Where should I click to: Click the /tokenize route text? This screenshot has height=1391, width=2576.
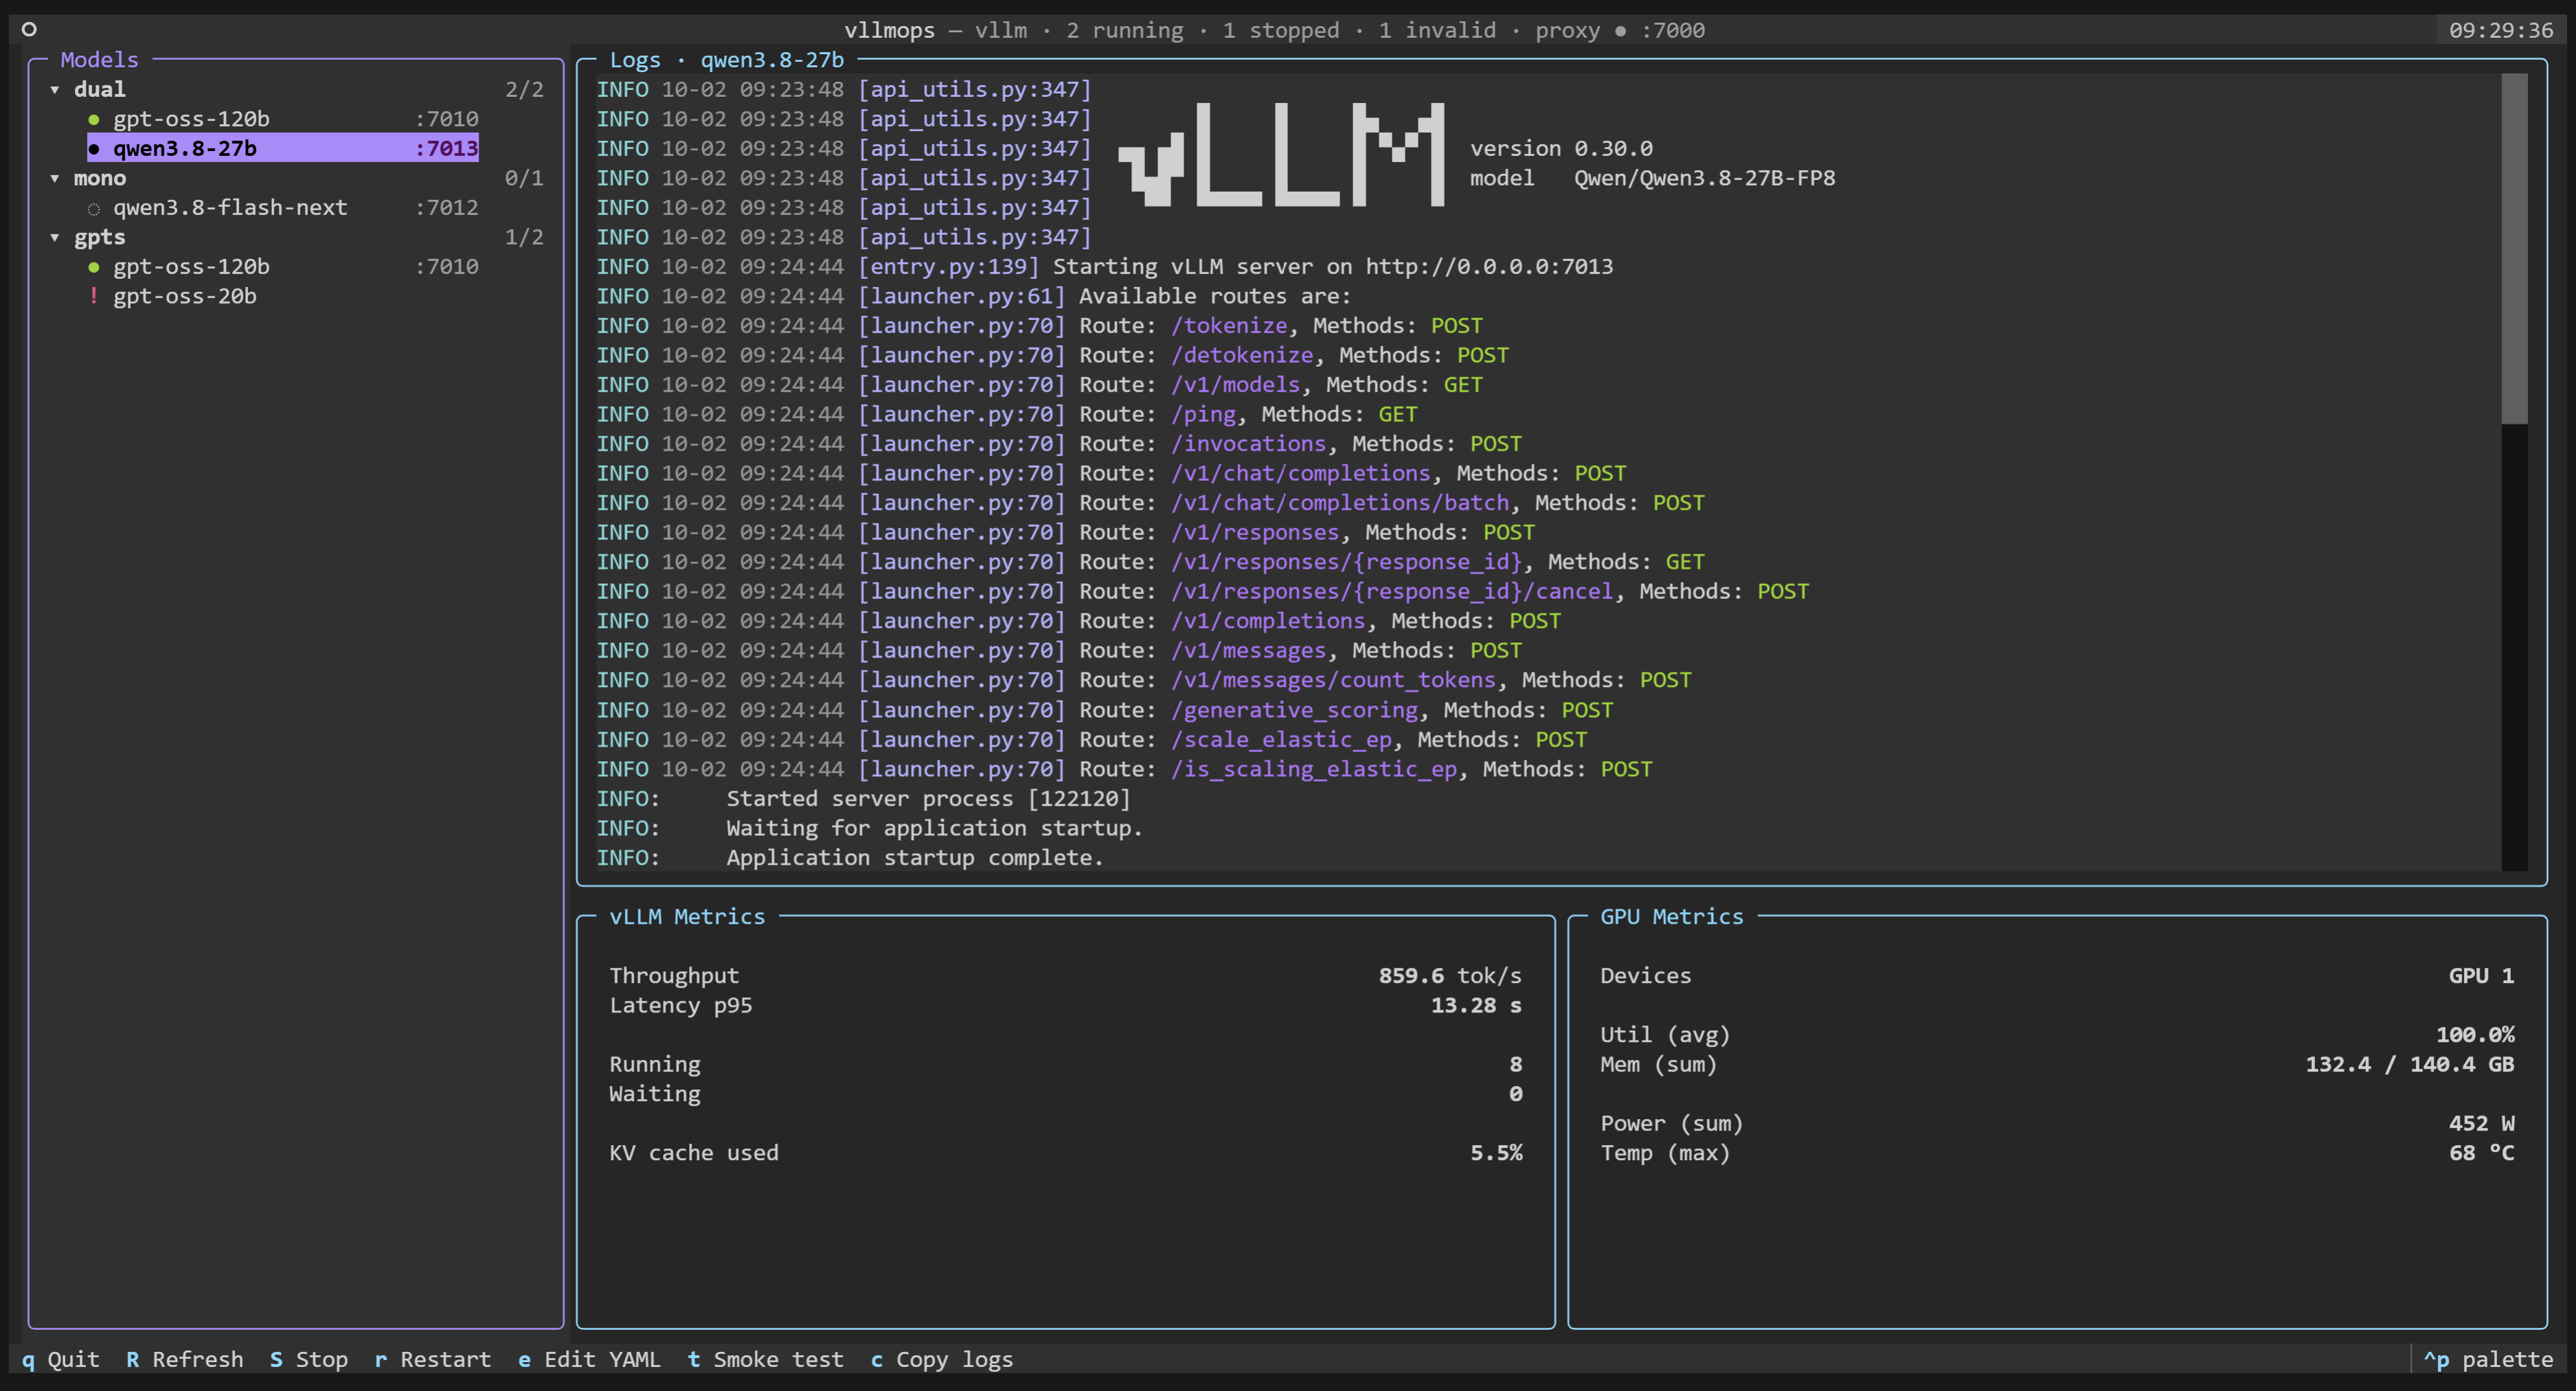(x=1229, y=326)
